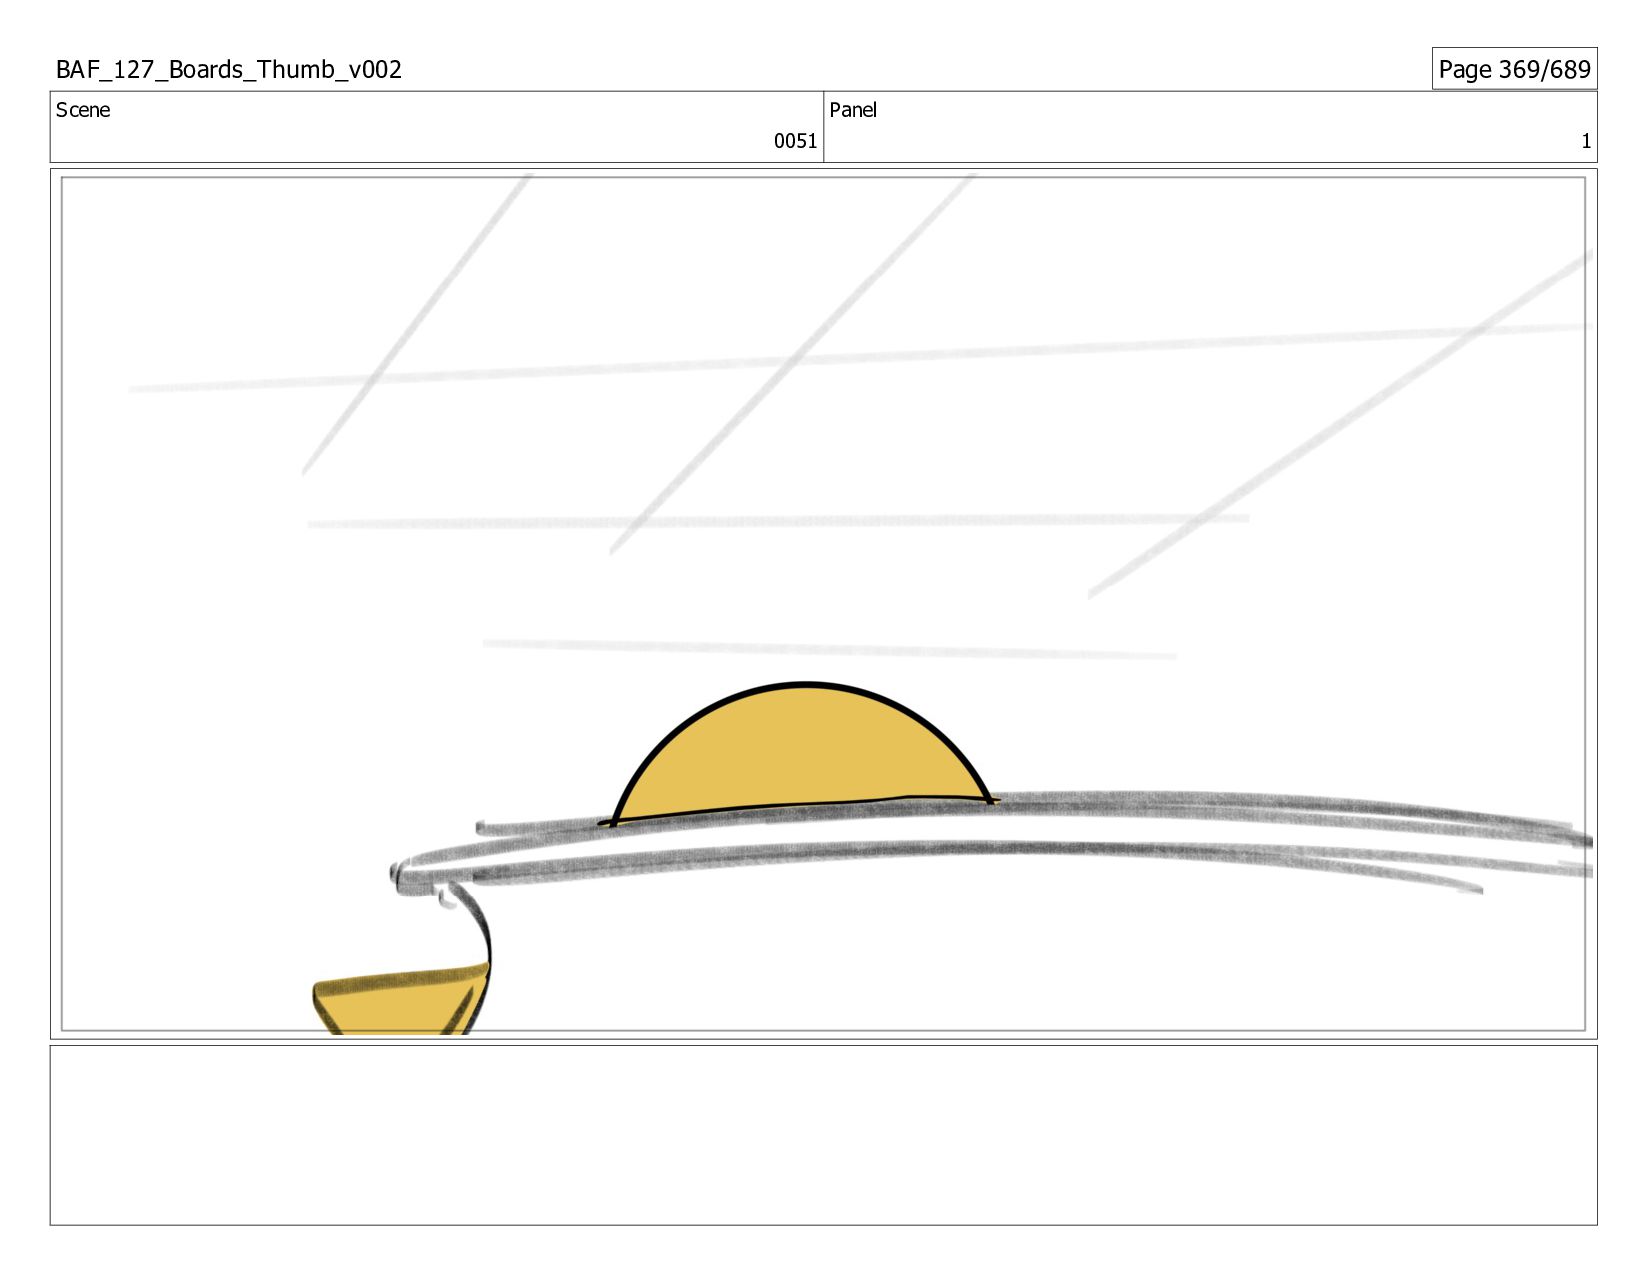
Task: Click the yellow cup shape at bottom of the drawing
Action: click(x=400, y=1000)
